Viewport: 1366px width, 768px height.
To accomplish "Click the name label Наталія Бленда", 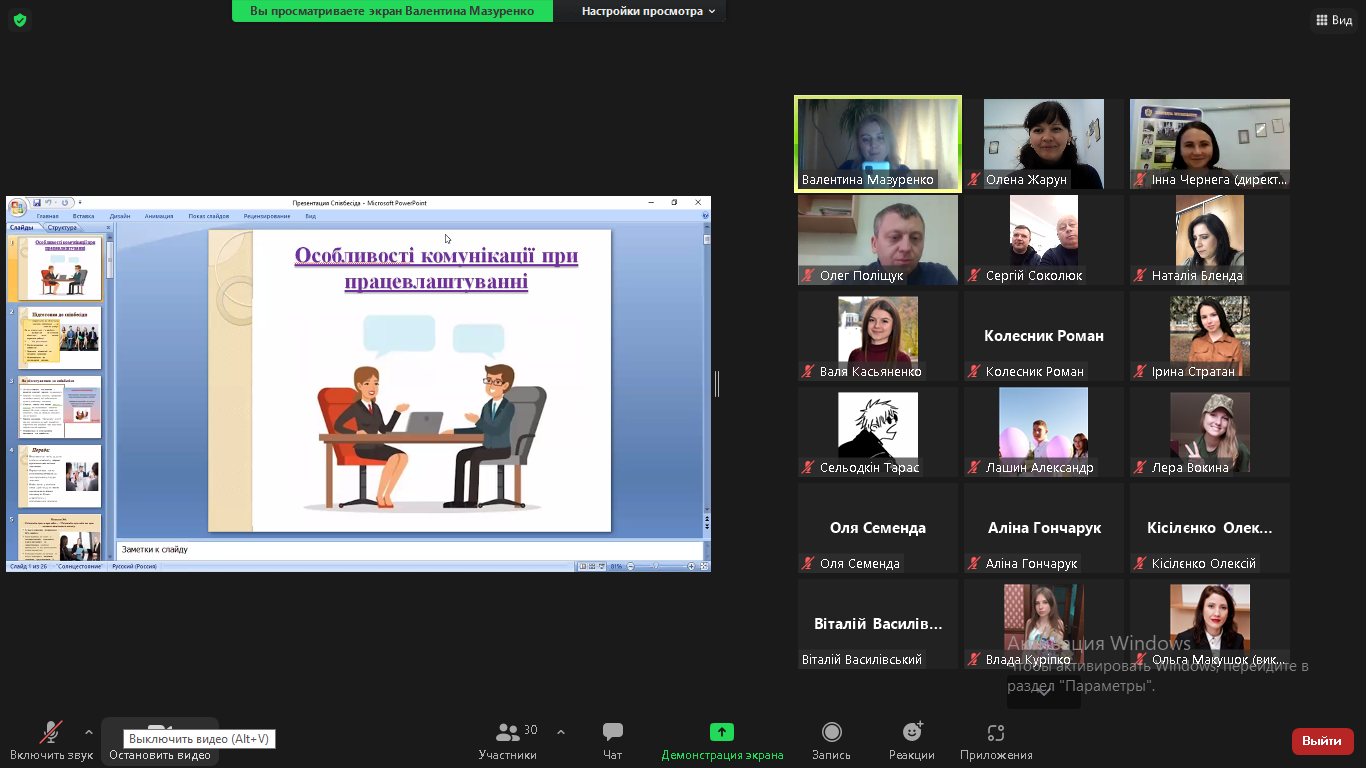I will click(1197, 275).
